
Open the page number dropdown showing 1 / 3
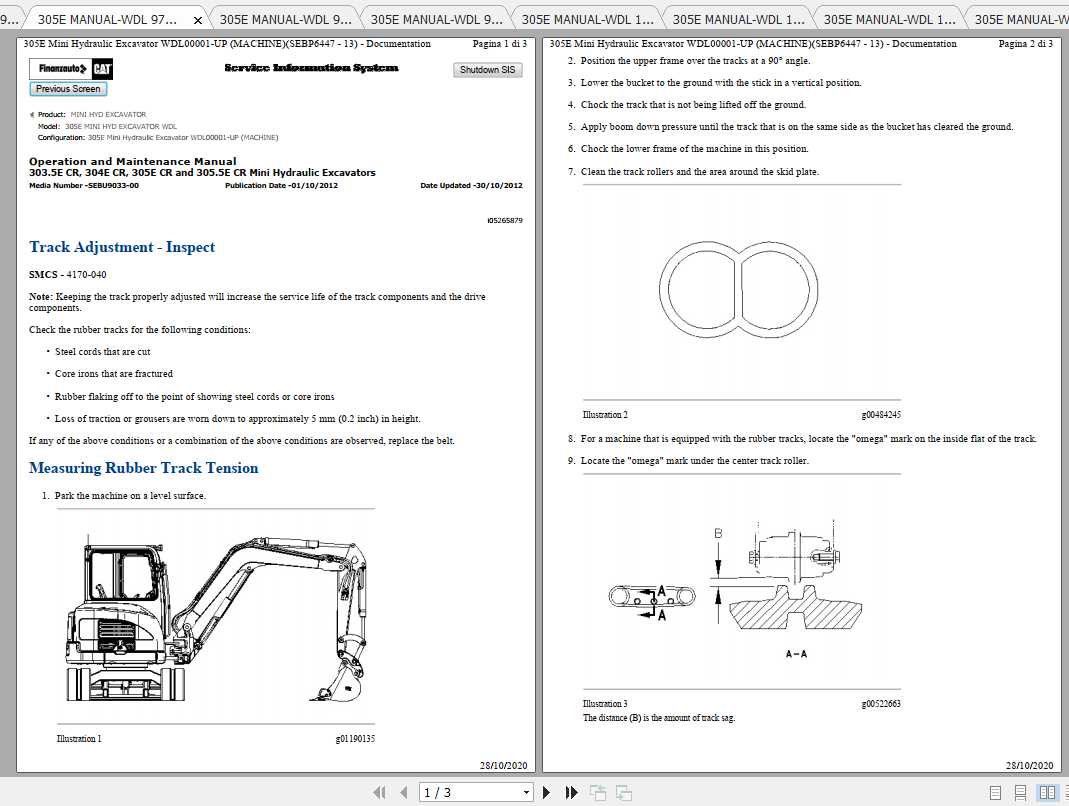click(526, 792)
